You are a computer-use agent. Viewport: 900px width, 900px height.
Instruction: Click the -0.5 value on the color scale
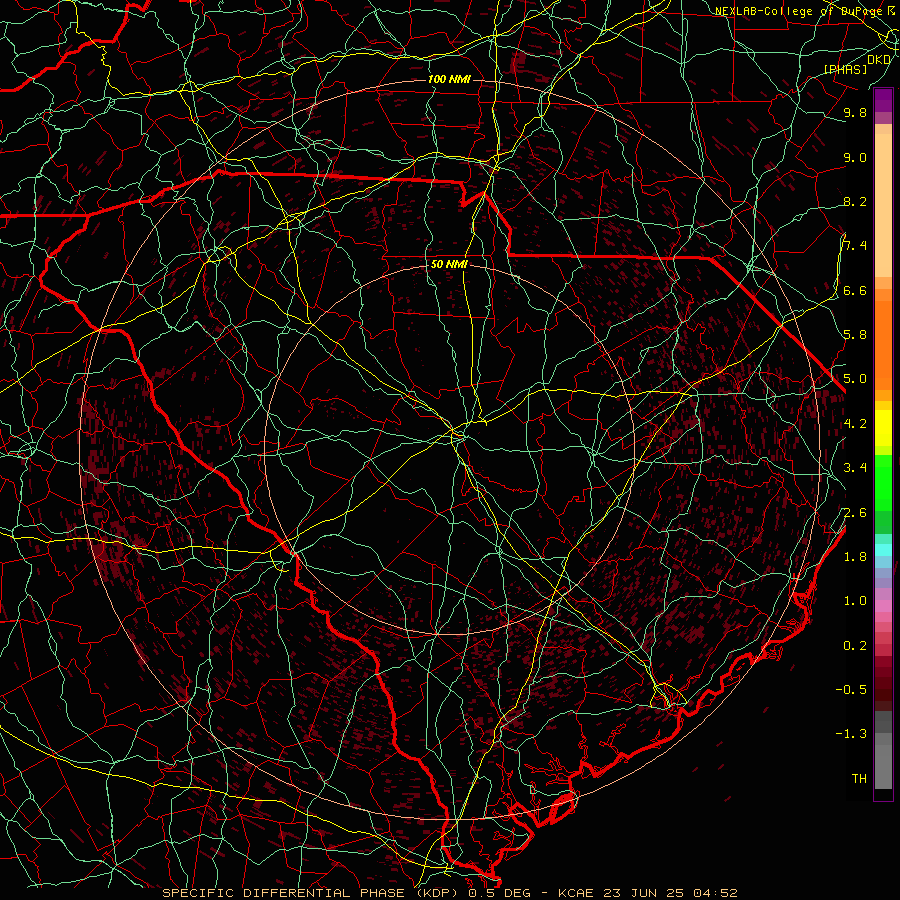point(851,690)
